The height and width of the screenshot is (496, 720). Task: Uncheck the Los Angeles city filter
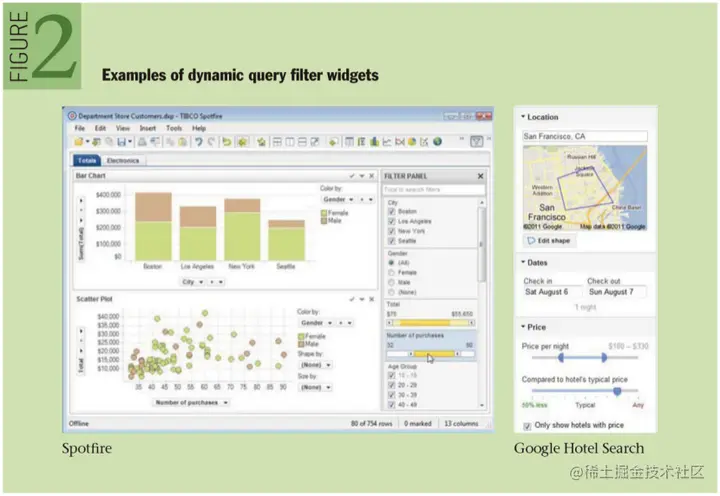point(392,221)
